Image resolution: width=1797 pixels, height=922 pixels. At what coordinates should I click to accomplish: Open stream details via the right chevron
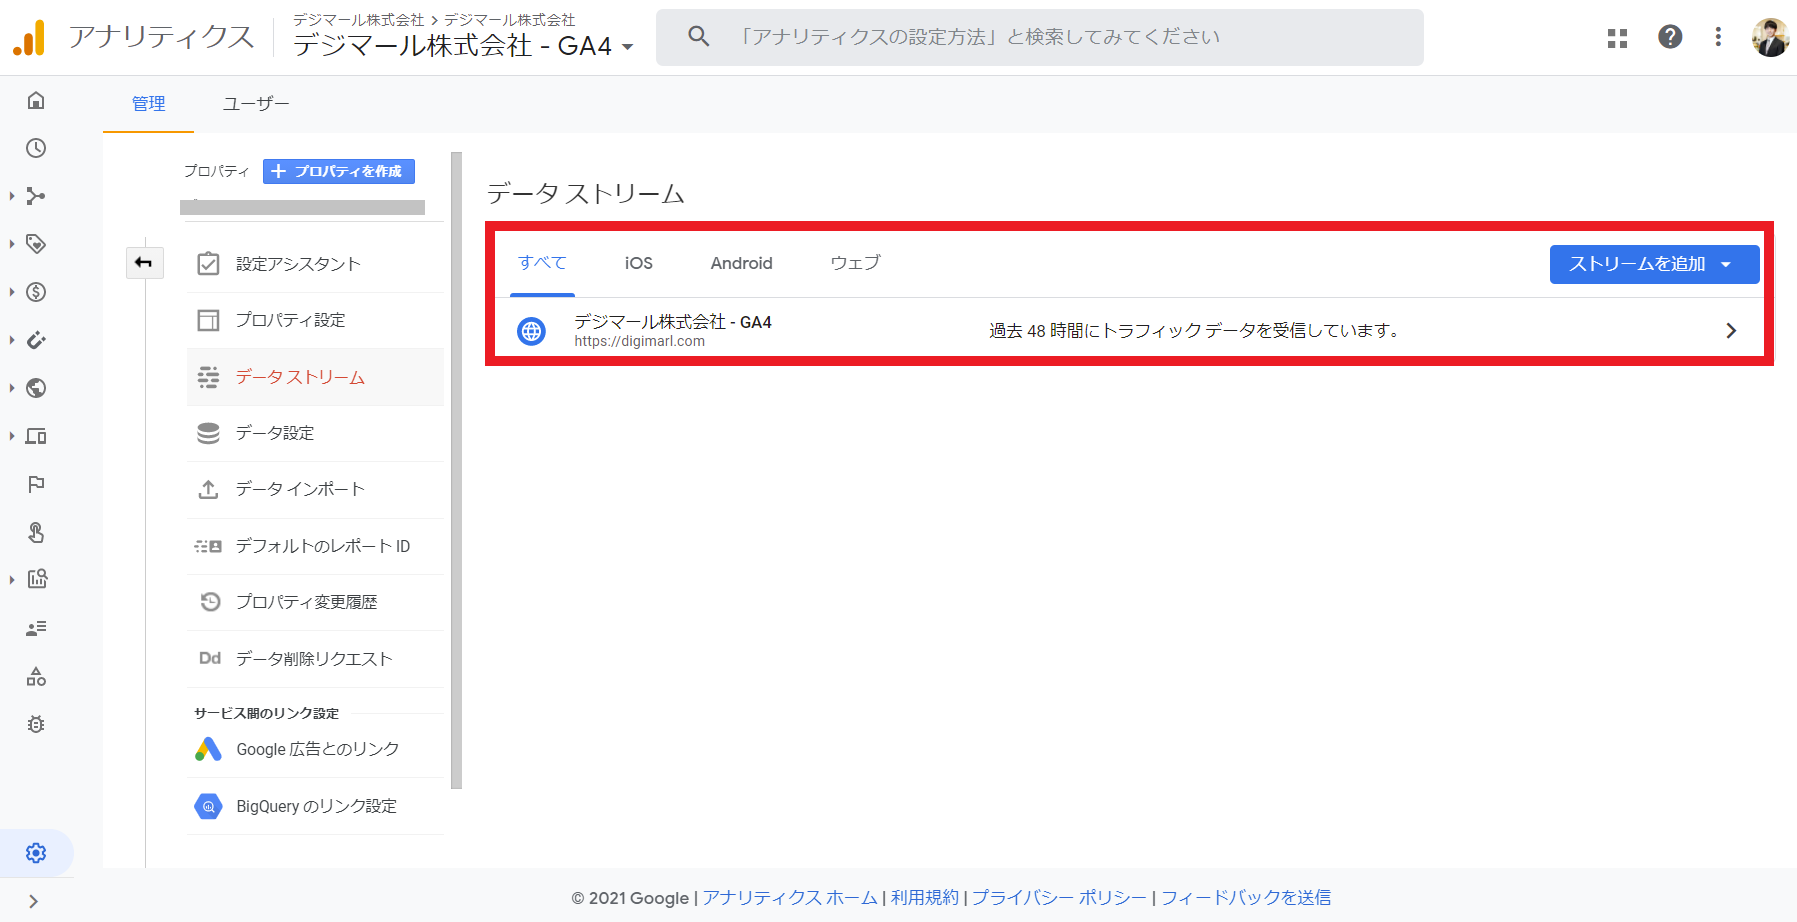(1731, 331)
